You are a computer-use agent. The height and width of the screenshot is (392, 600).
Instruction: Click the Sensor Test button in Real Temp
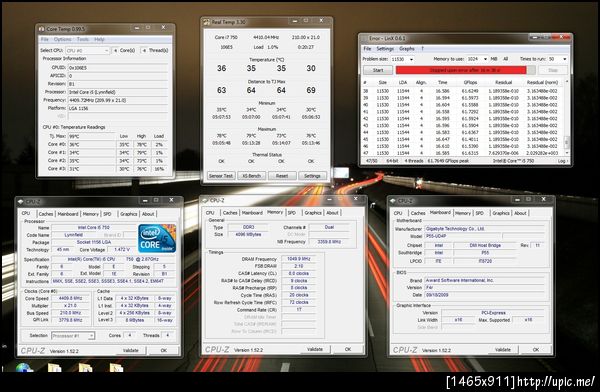tap(221, 175)
